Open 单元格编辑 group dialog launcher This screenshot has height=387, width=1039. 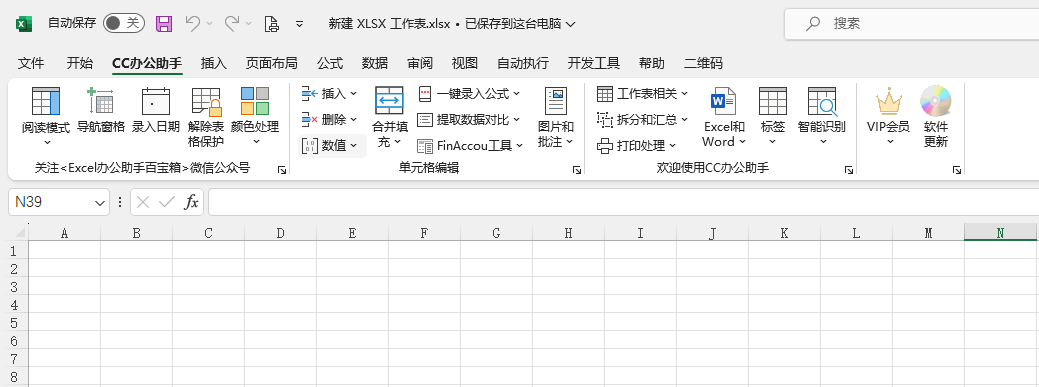(576, 170)
